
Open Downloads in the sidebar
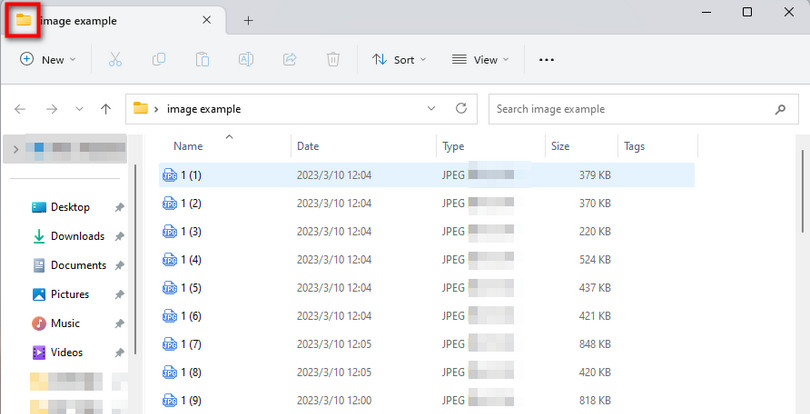(77, 236)
